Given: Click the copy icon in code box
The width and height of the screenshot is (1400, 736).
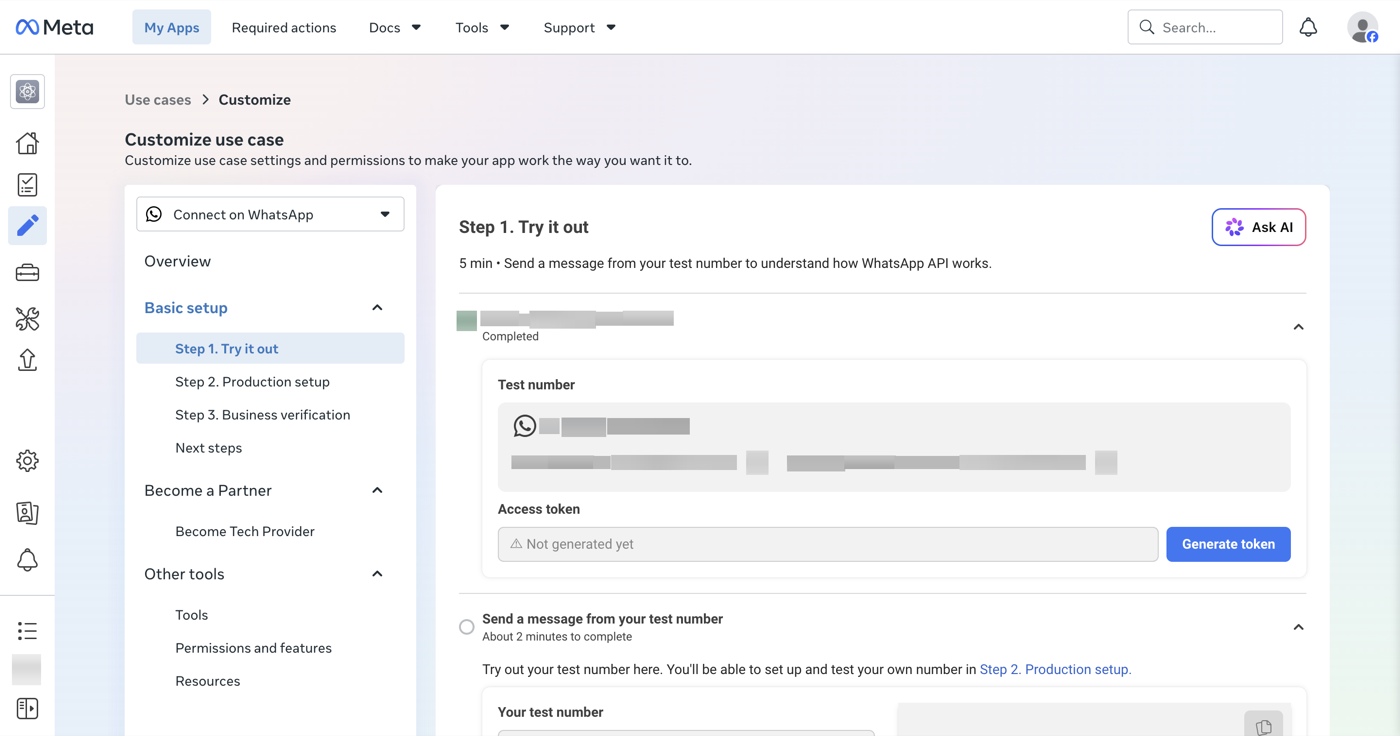Looking at the screenshot, I should (x=1264, y=727).
